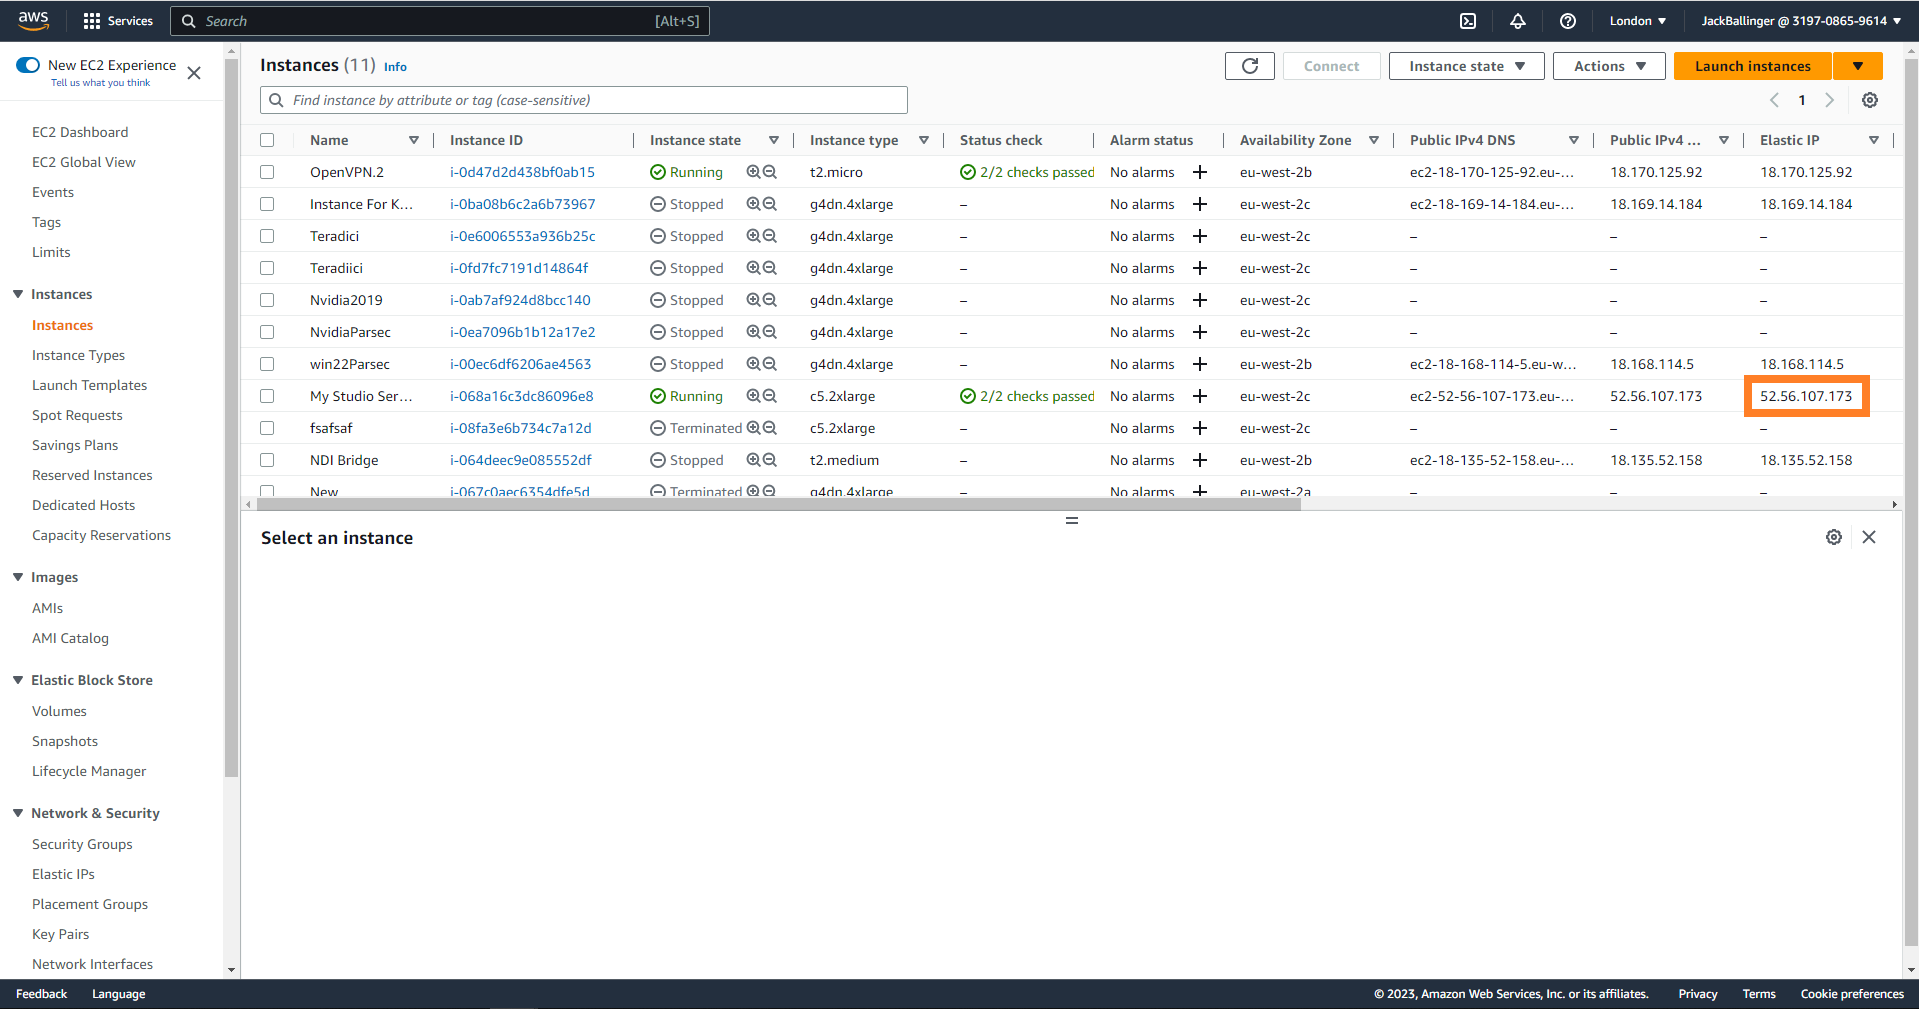Add alarm for win22Parsec instance
This screenshot has height=1009, width=1919.
click(x=1200, y=364)
